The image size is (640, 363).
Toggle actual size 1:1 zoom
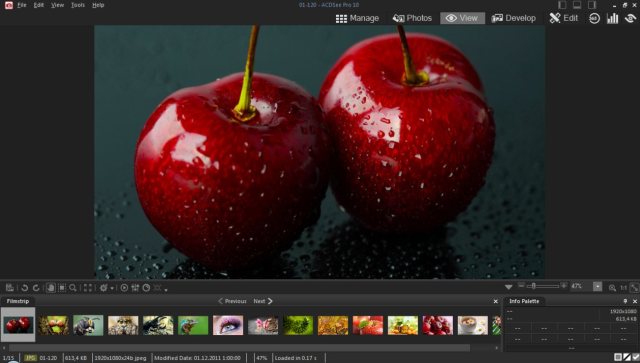623,288
